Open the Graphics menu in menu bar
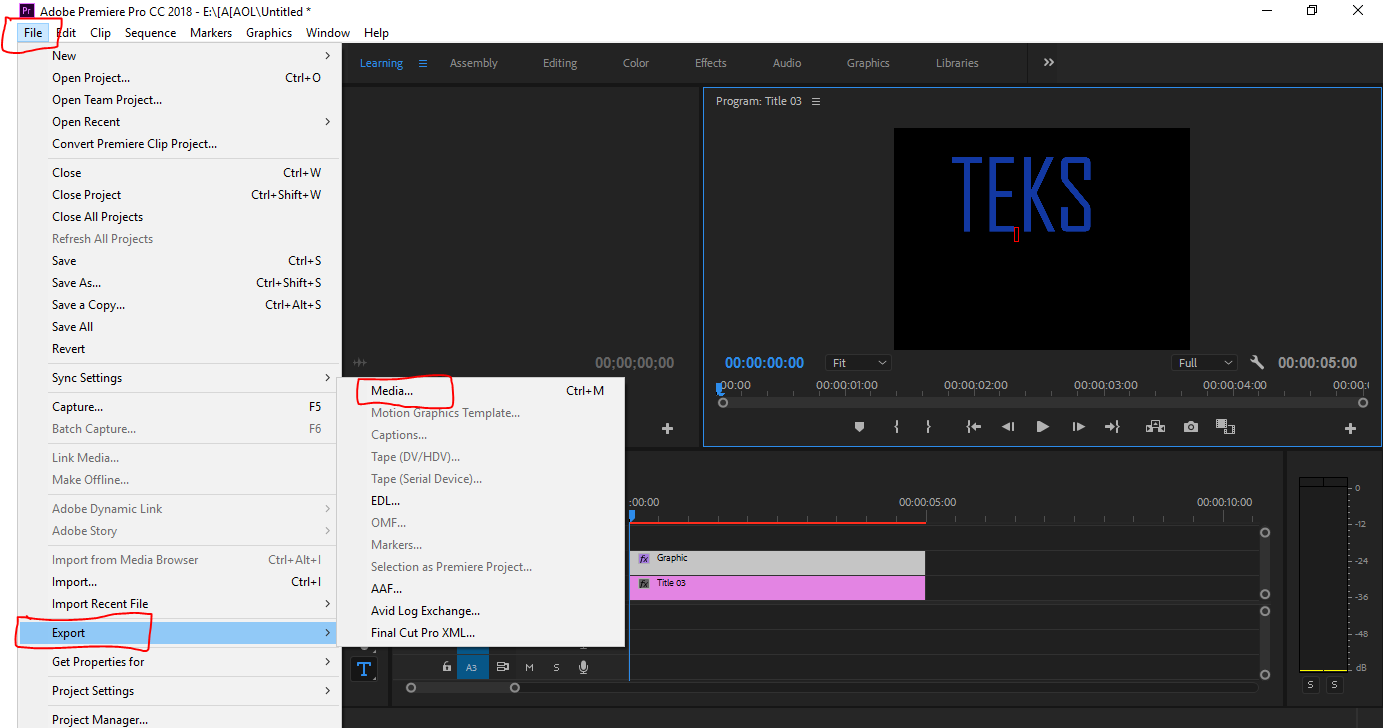The height and width of the screenshot is (728, 1383). 269,33
